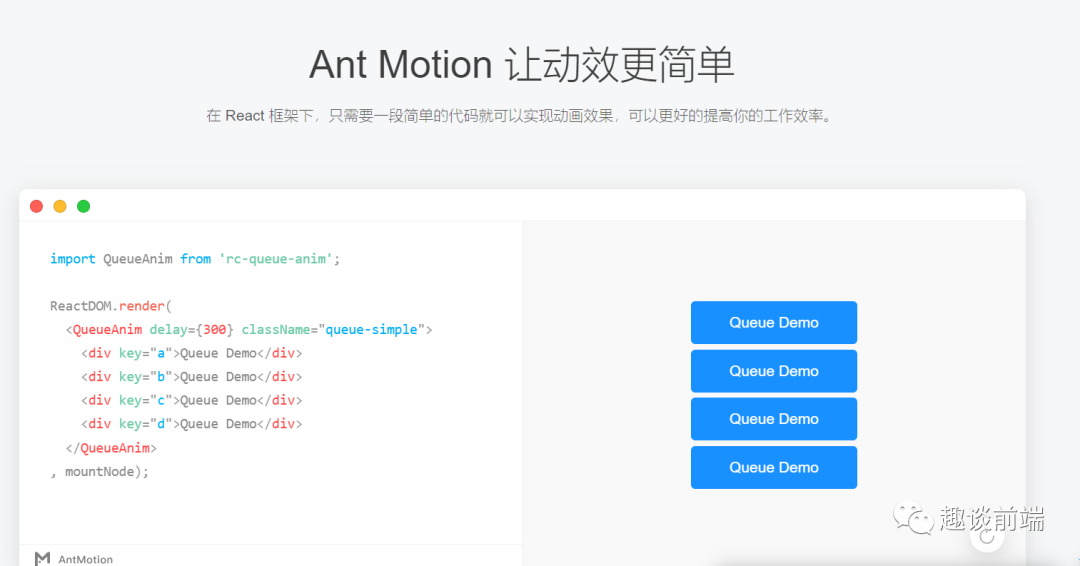Click the ', mountNode);' code line
Screen dimensions: 1080x566
(x=99, y=472)
